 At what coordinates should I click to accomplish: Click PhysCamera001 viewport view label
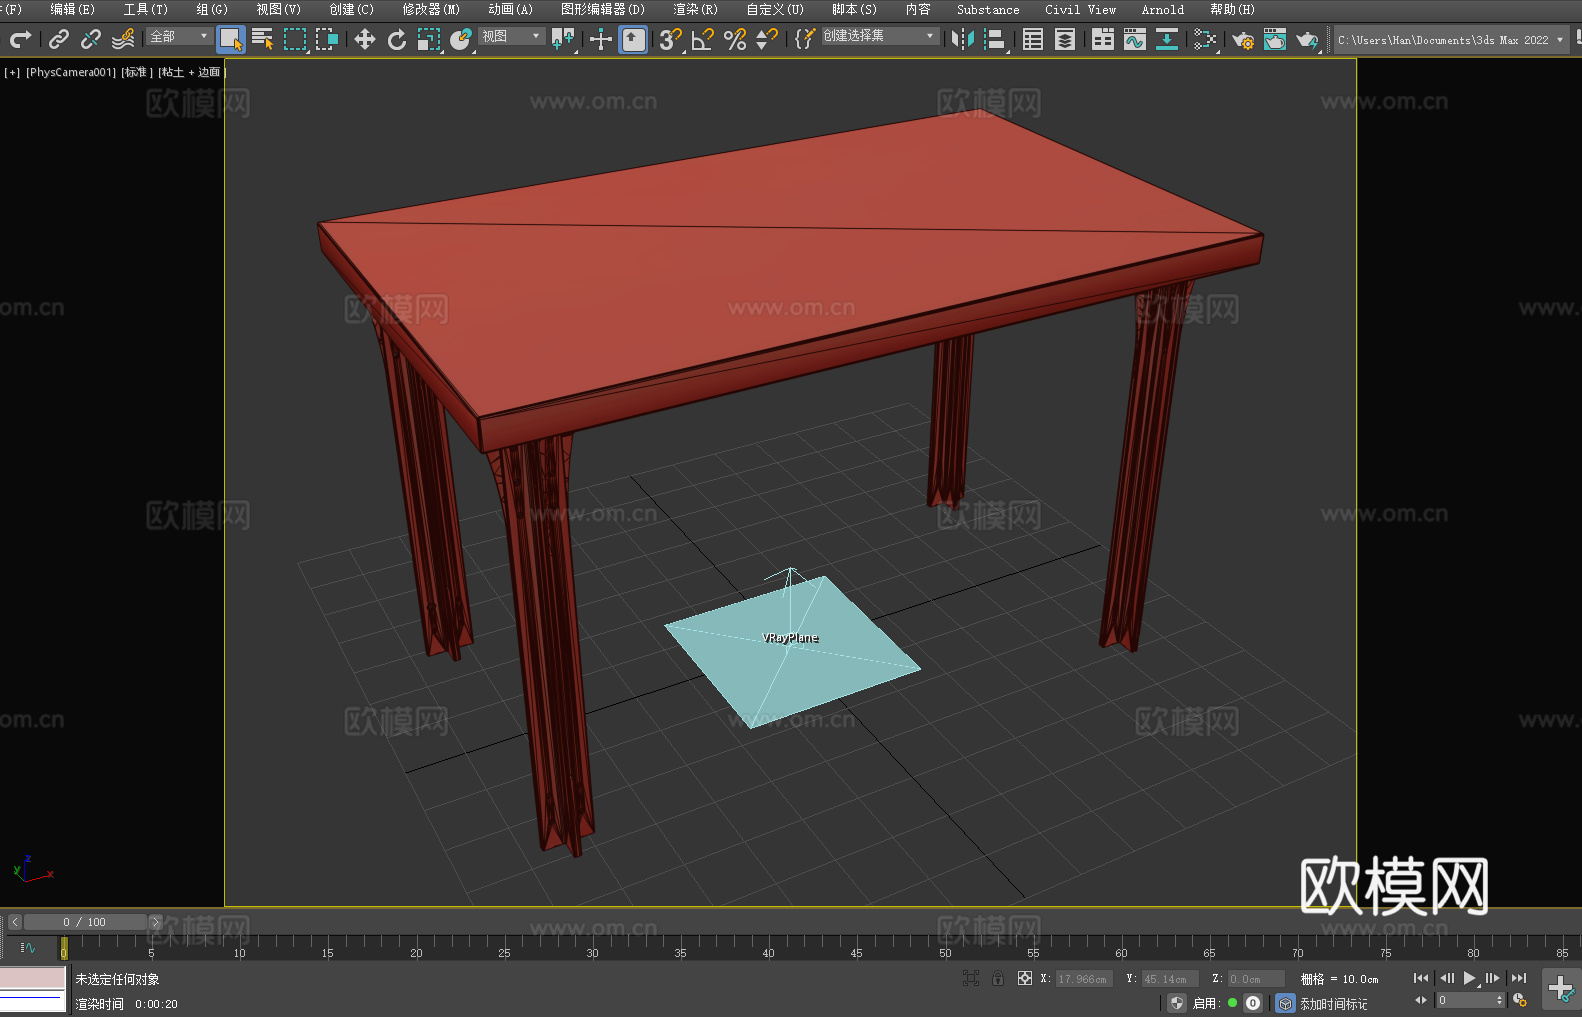tap(71, 72)
